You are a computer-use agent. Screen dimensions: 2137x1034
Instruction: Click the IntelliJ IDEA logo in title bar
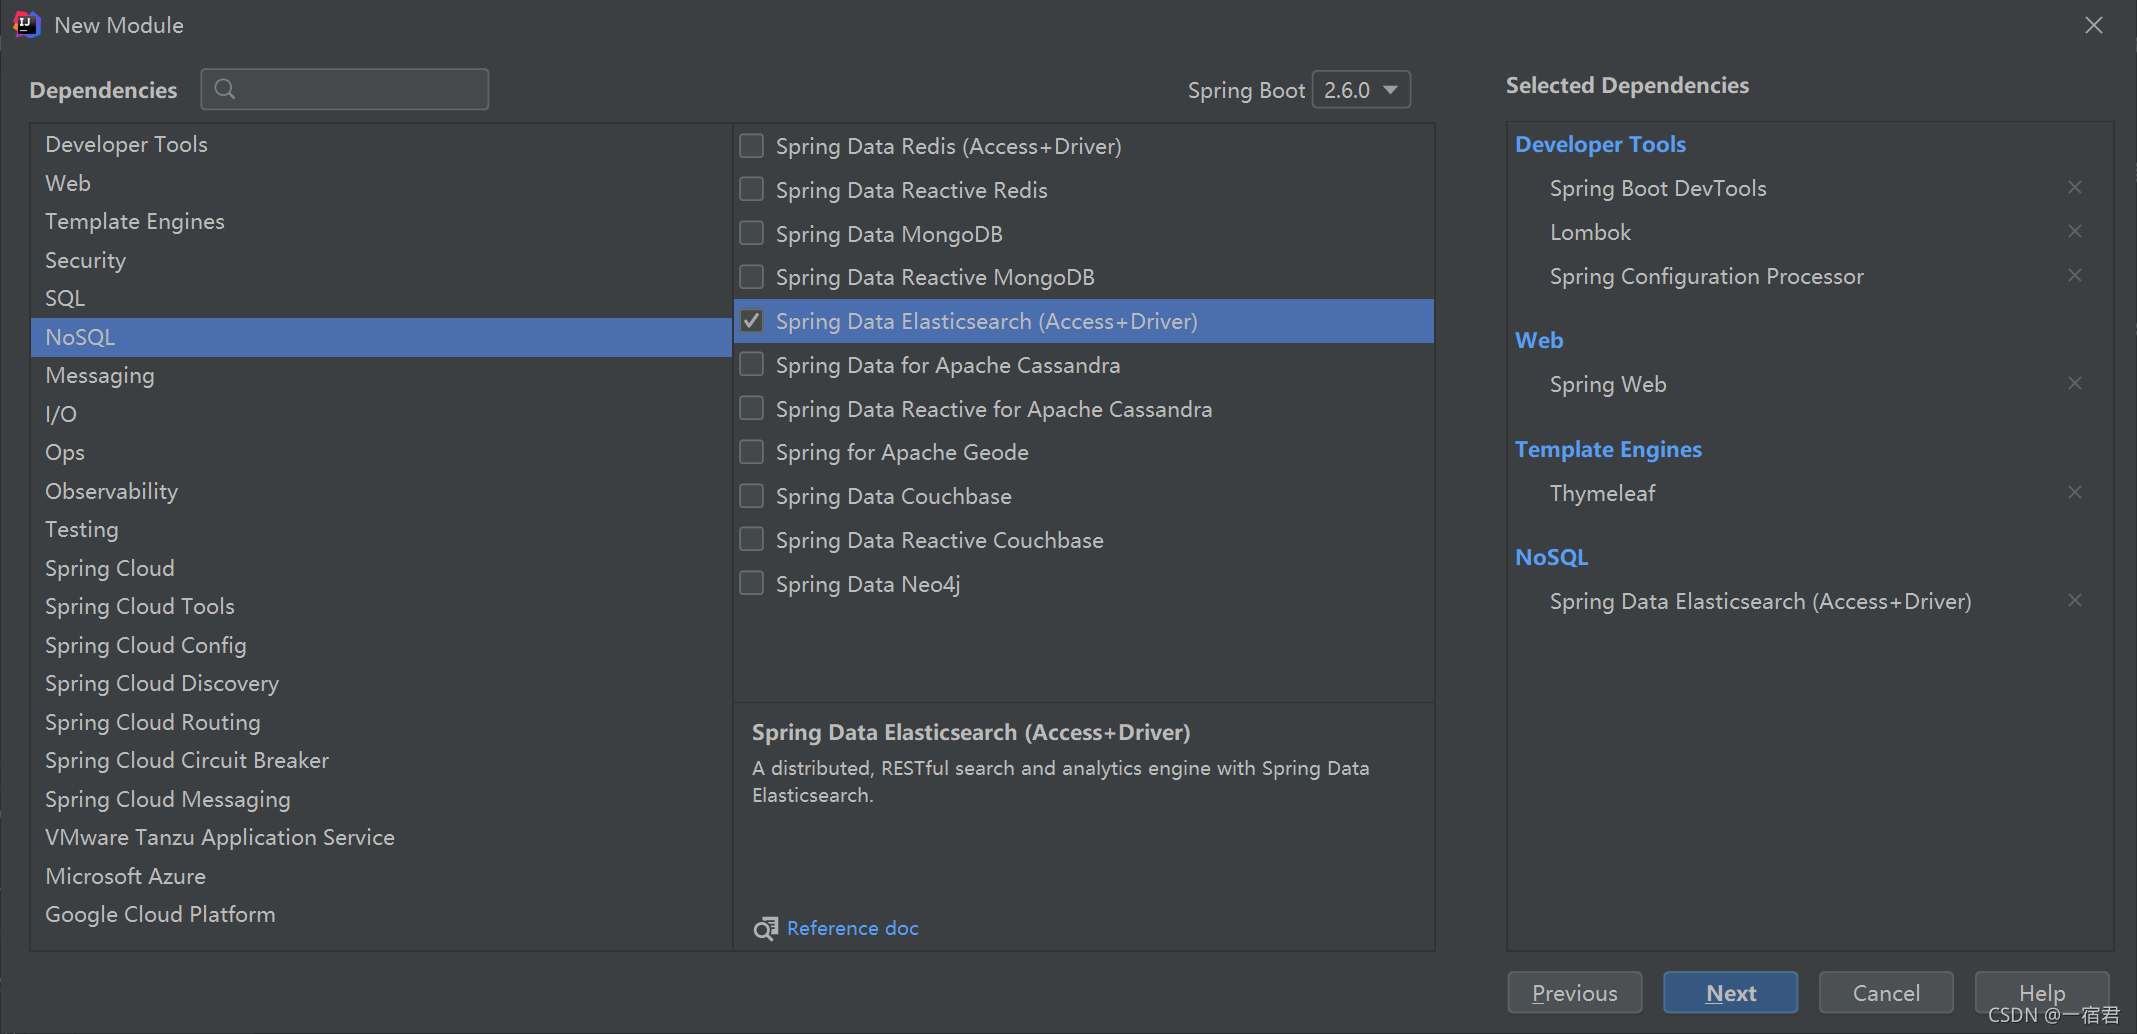[27, 24]
